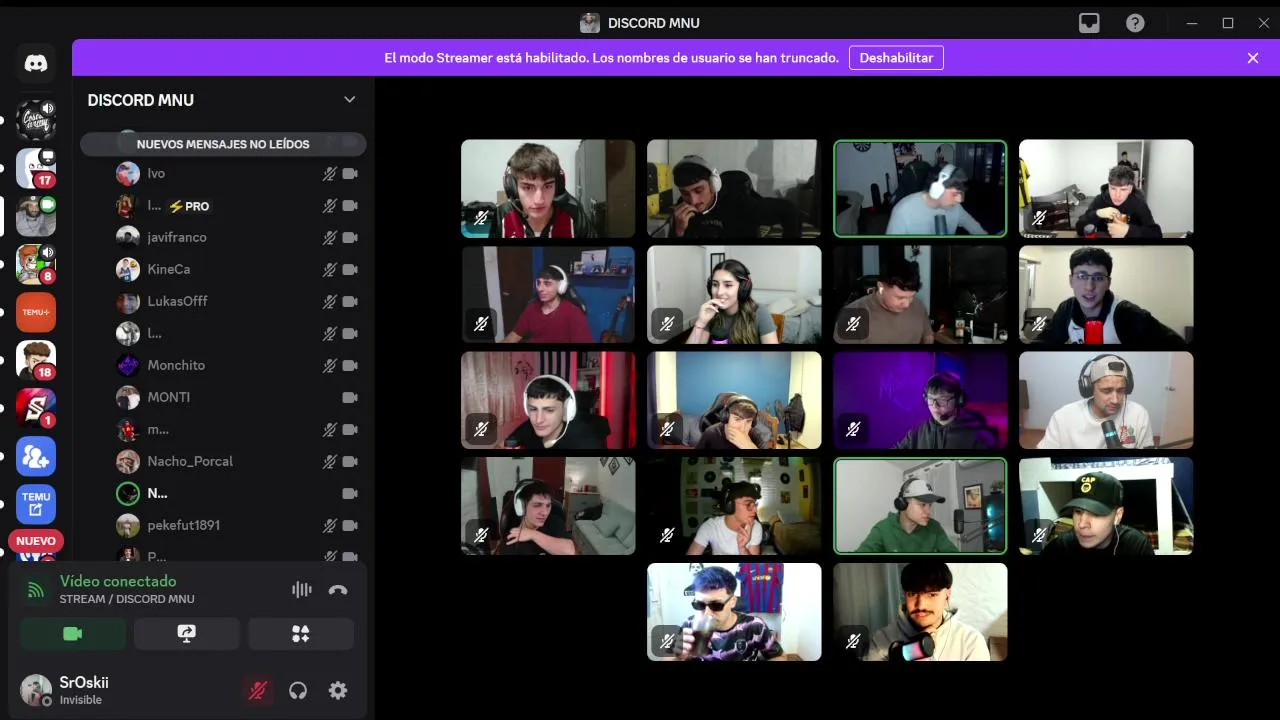Click the red NUEVO badge

pyautogui.click(x=36, y=541)
